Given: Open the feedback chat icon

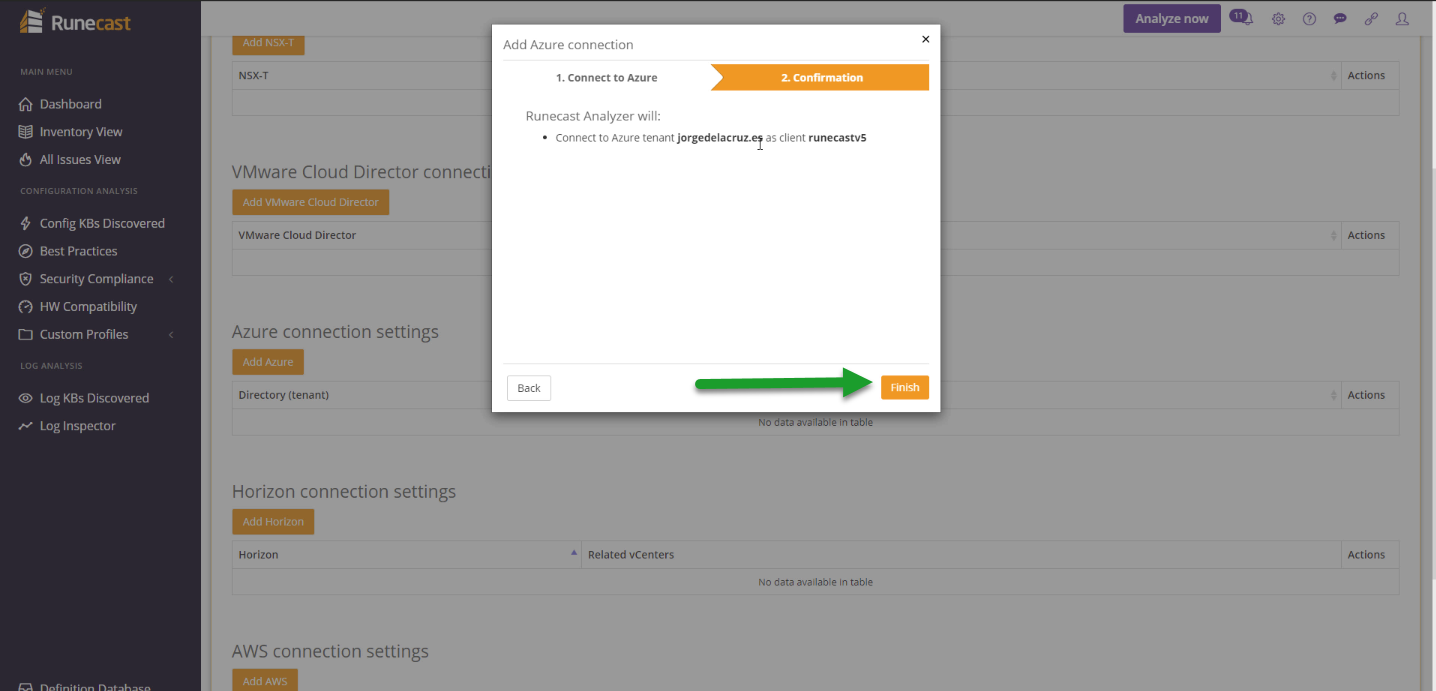Looking at the screenshot, I should coord(1340,19).
